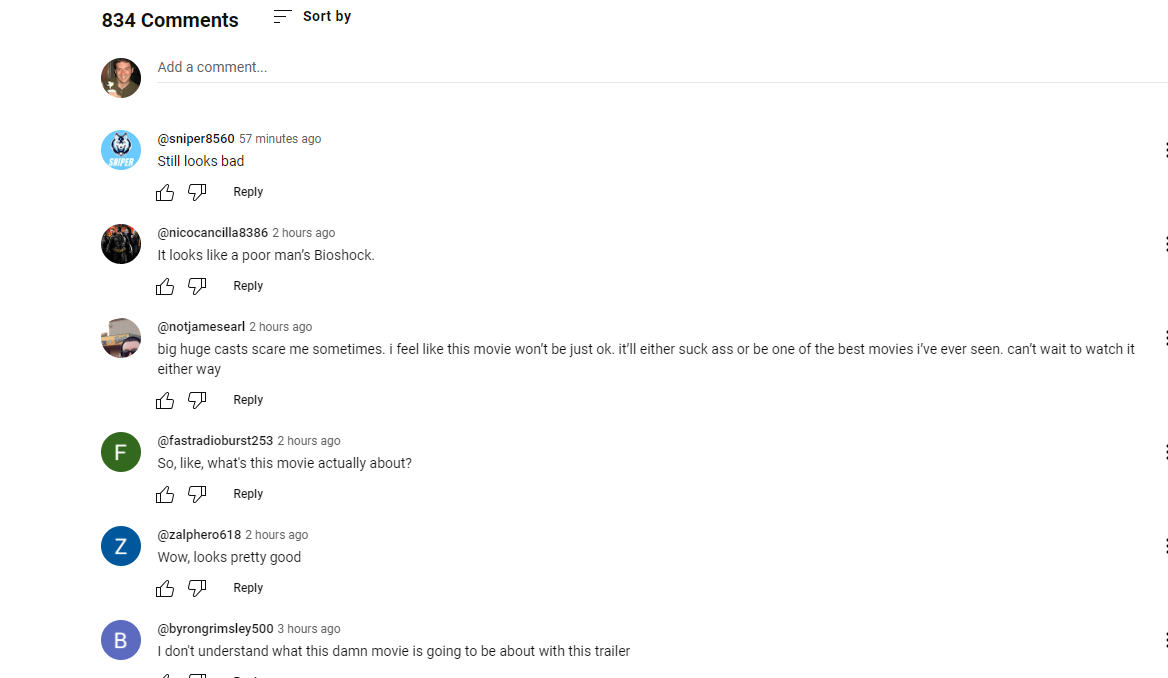
Task: Reply to the poor man's Bioshock comment
Action: [248, 285]
